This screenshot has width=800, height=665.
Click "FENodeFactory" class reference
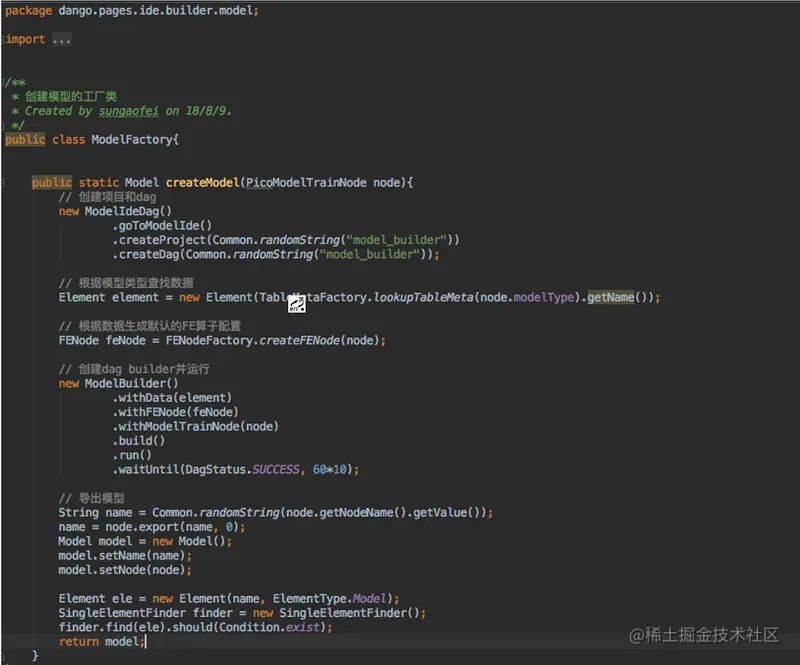[209, 340]
